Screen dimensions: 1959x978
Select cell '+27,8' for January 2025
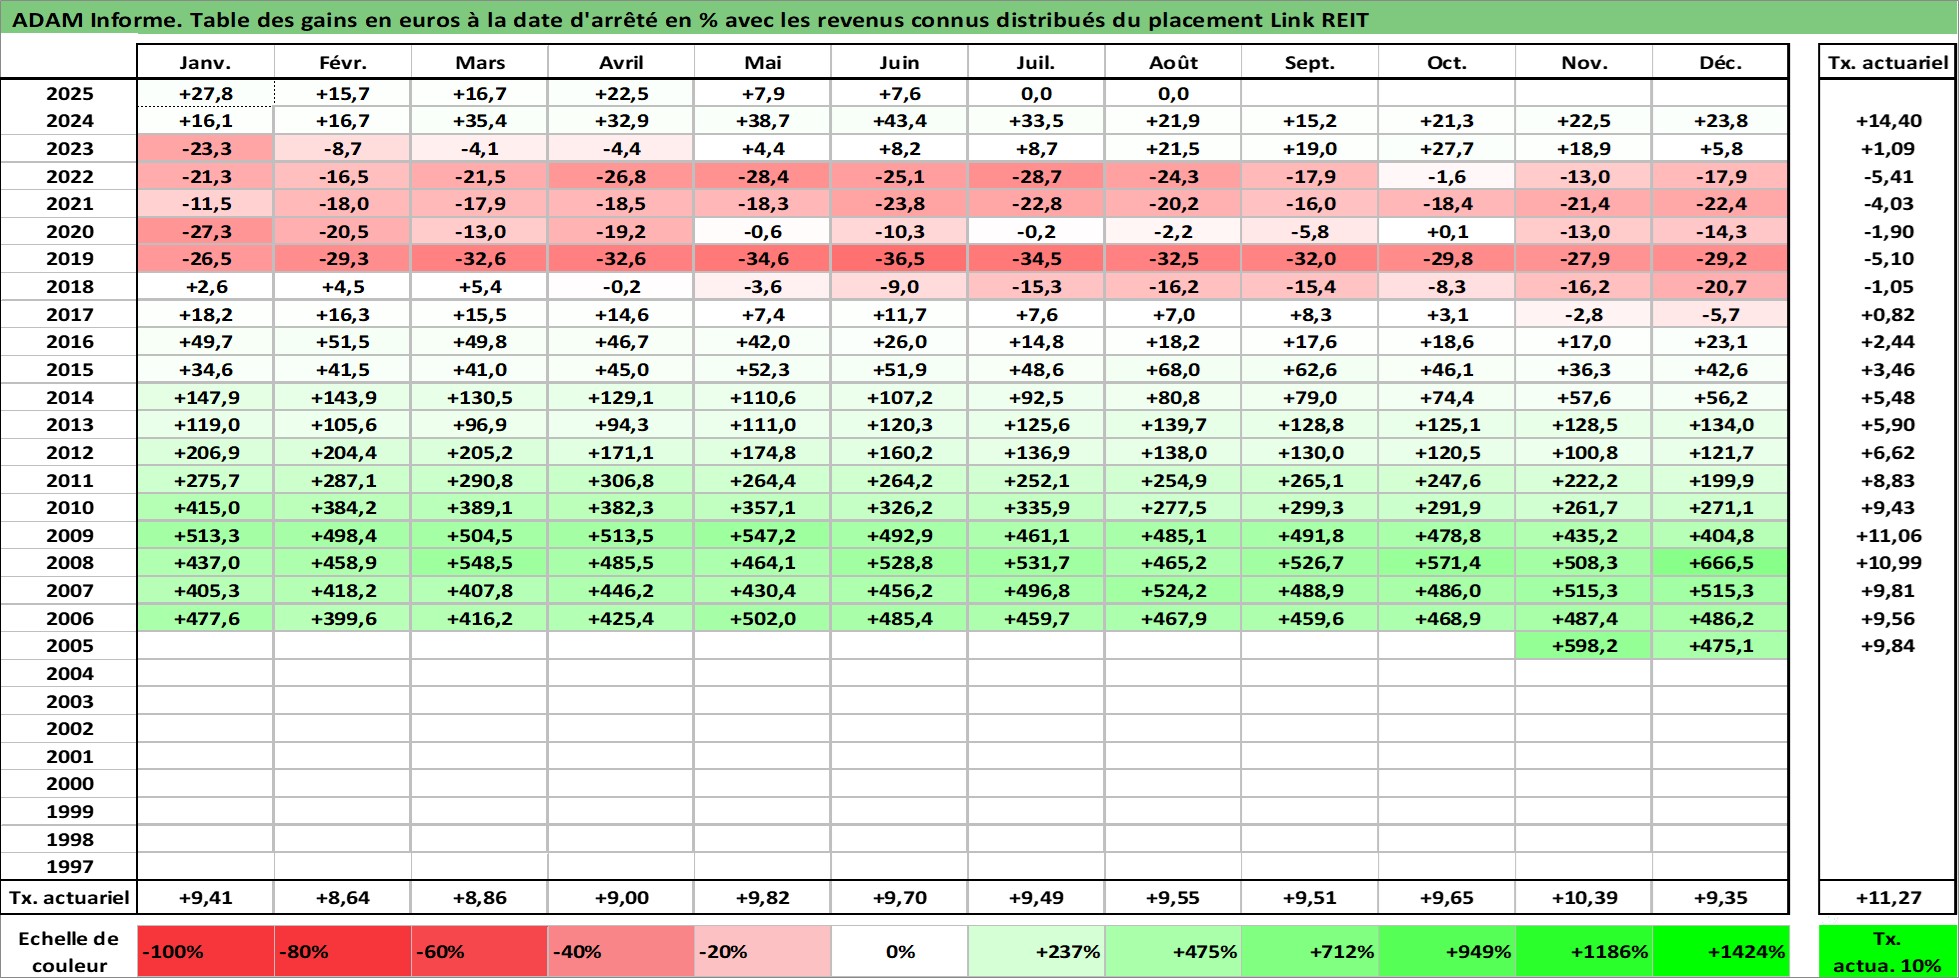coord(205,93)
